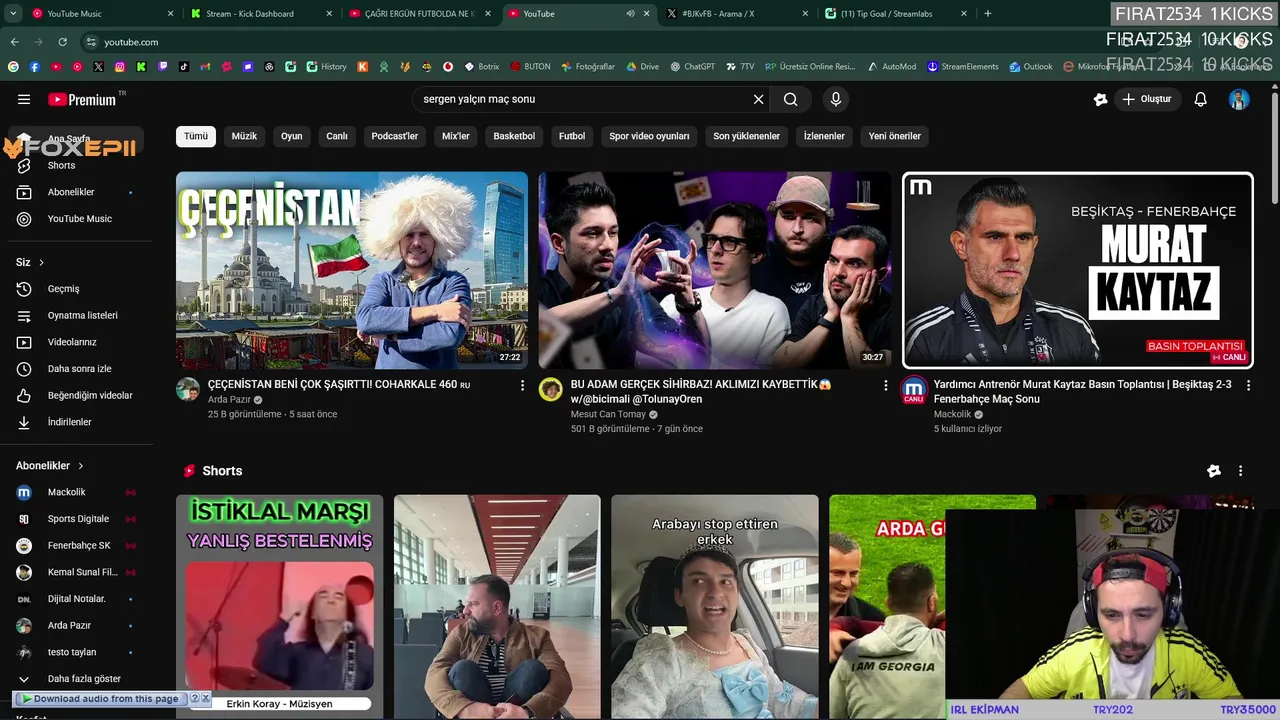Expand the Abonelikler section heading

coord(50,466)
